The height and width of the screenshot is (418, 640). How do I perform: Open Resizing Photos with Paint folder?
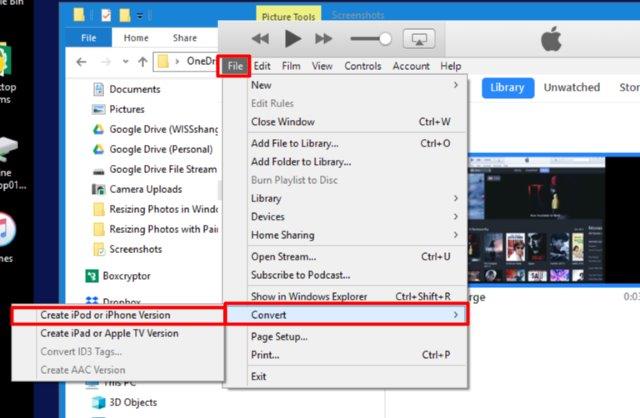pos(156,229)
